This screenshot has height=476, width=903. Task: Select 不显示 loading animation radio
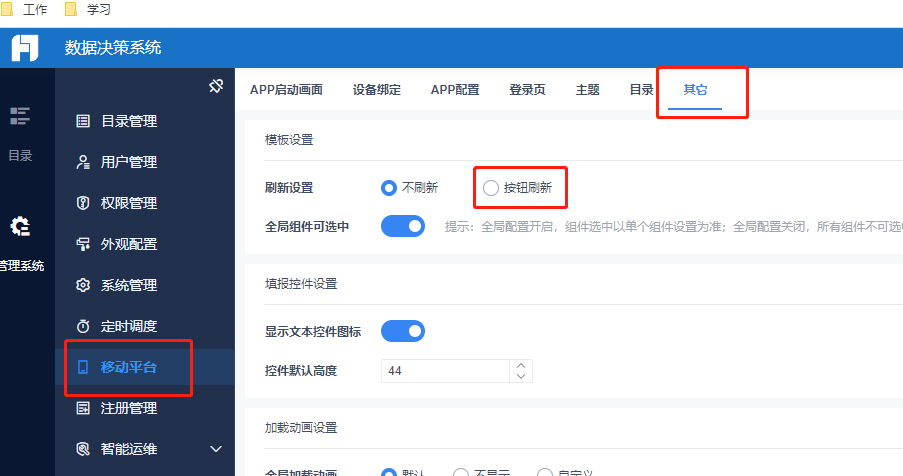click(461, 473)
